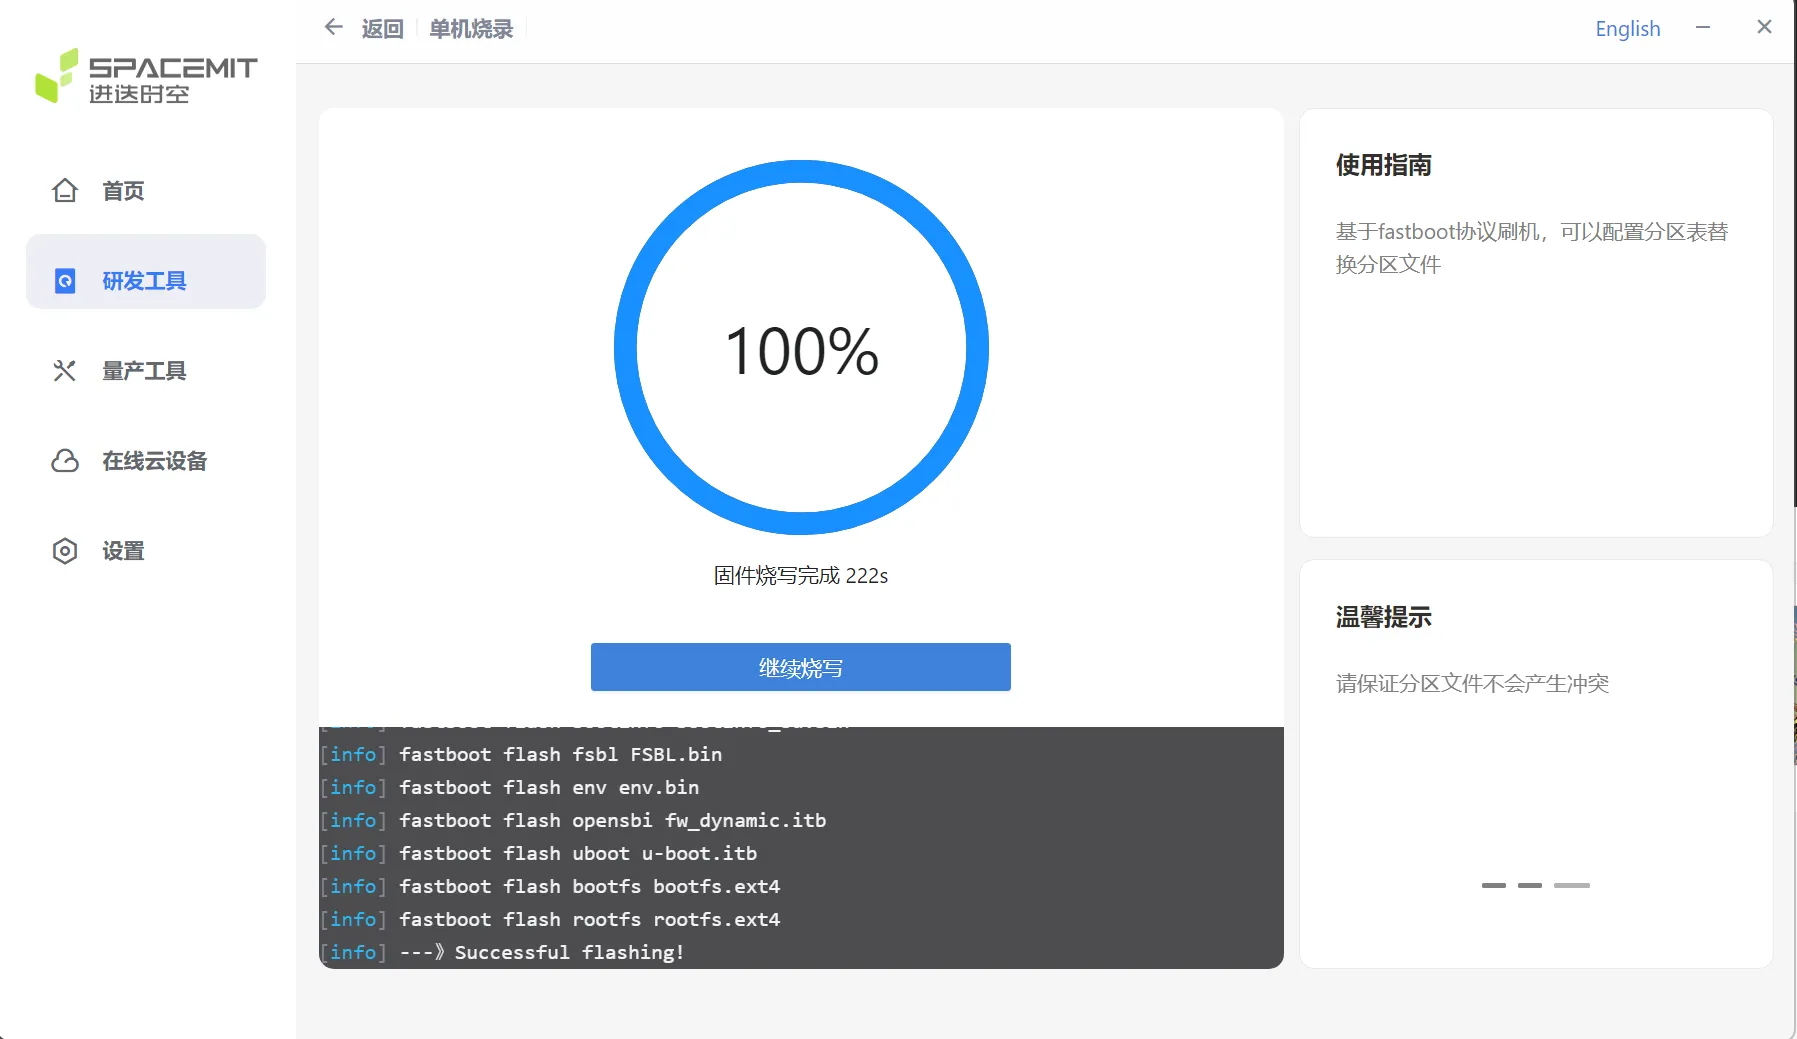Click the home icon beside 首页
This screenshot has height=1039, width=1797.
65,190
